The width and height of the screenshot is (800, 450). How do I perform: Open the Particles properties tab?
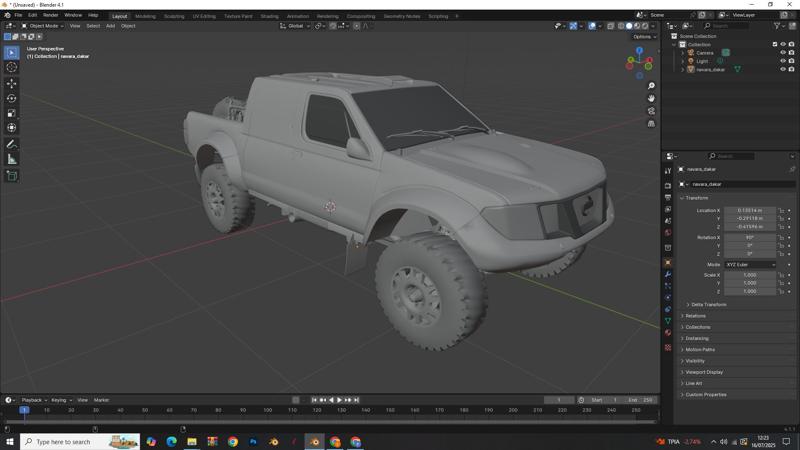coord(668,286)
